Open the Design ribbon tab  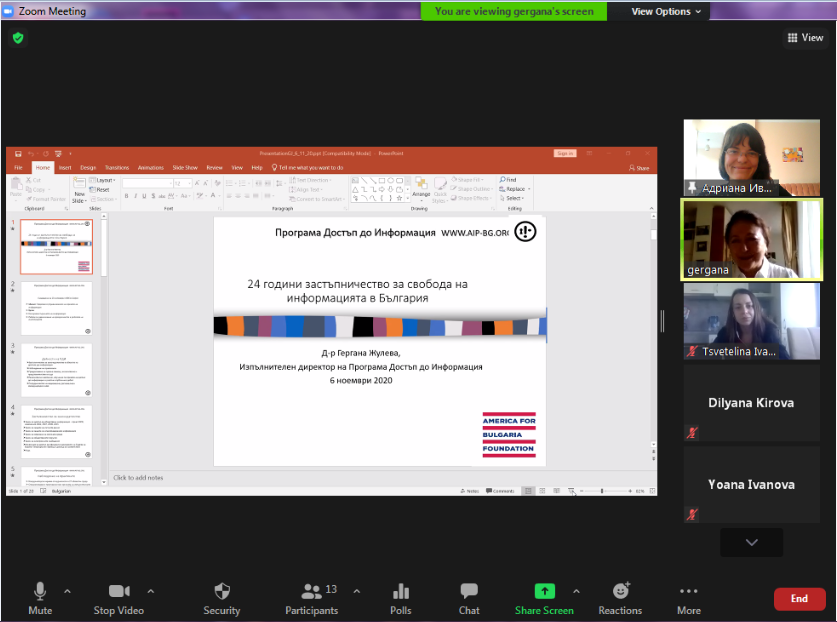[x=88, y=168]
